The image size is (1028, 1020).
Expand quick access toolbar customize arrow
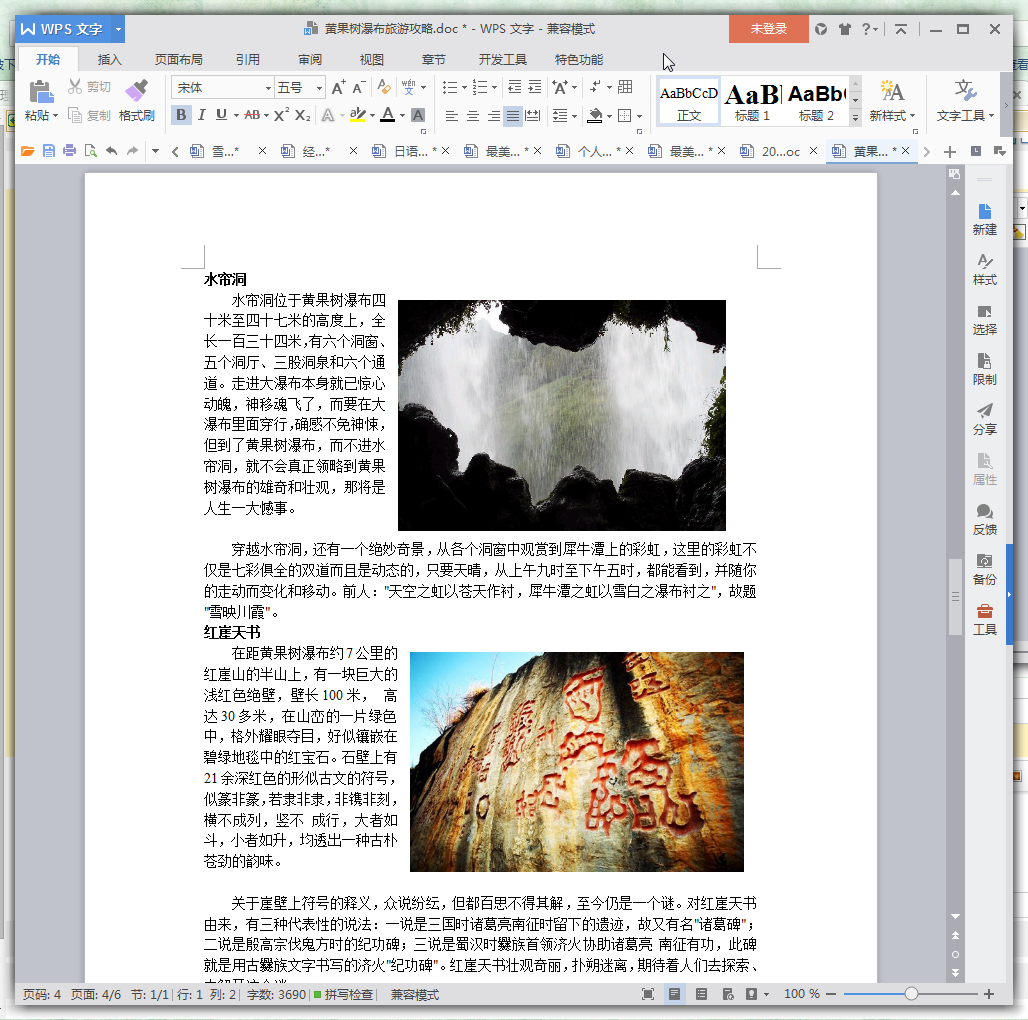coord(155,151)
